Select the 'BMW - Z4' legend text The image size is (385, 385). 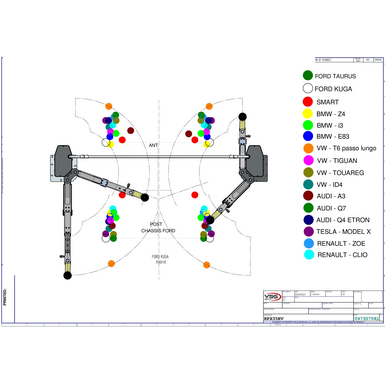click(331, 114)
